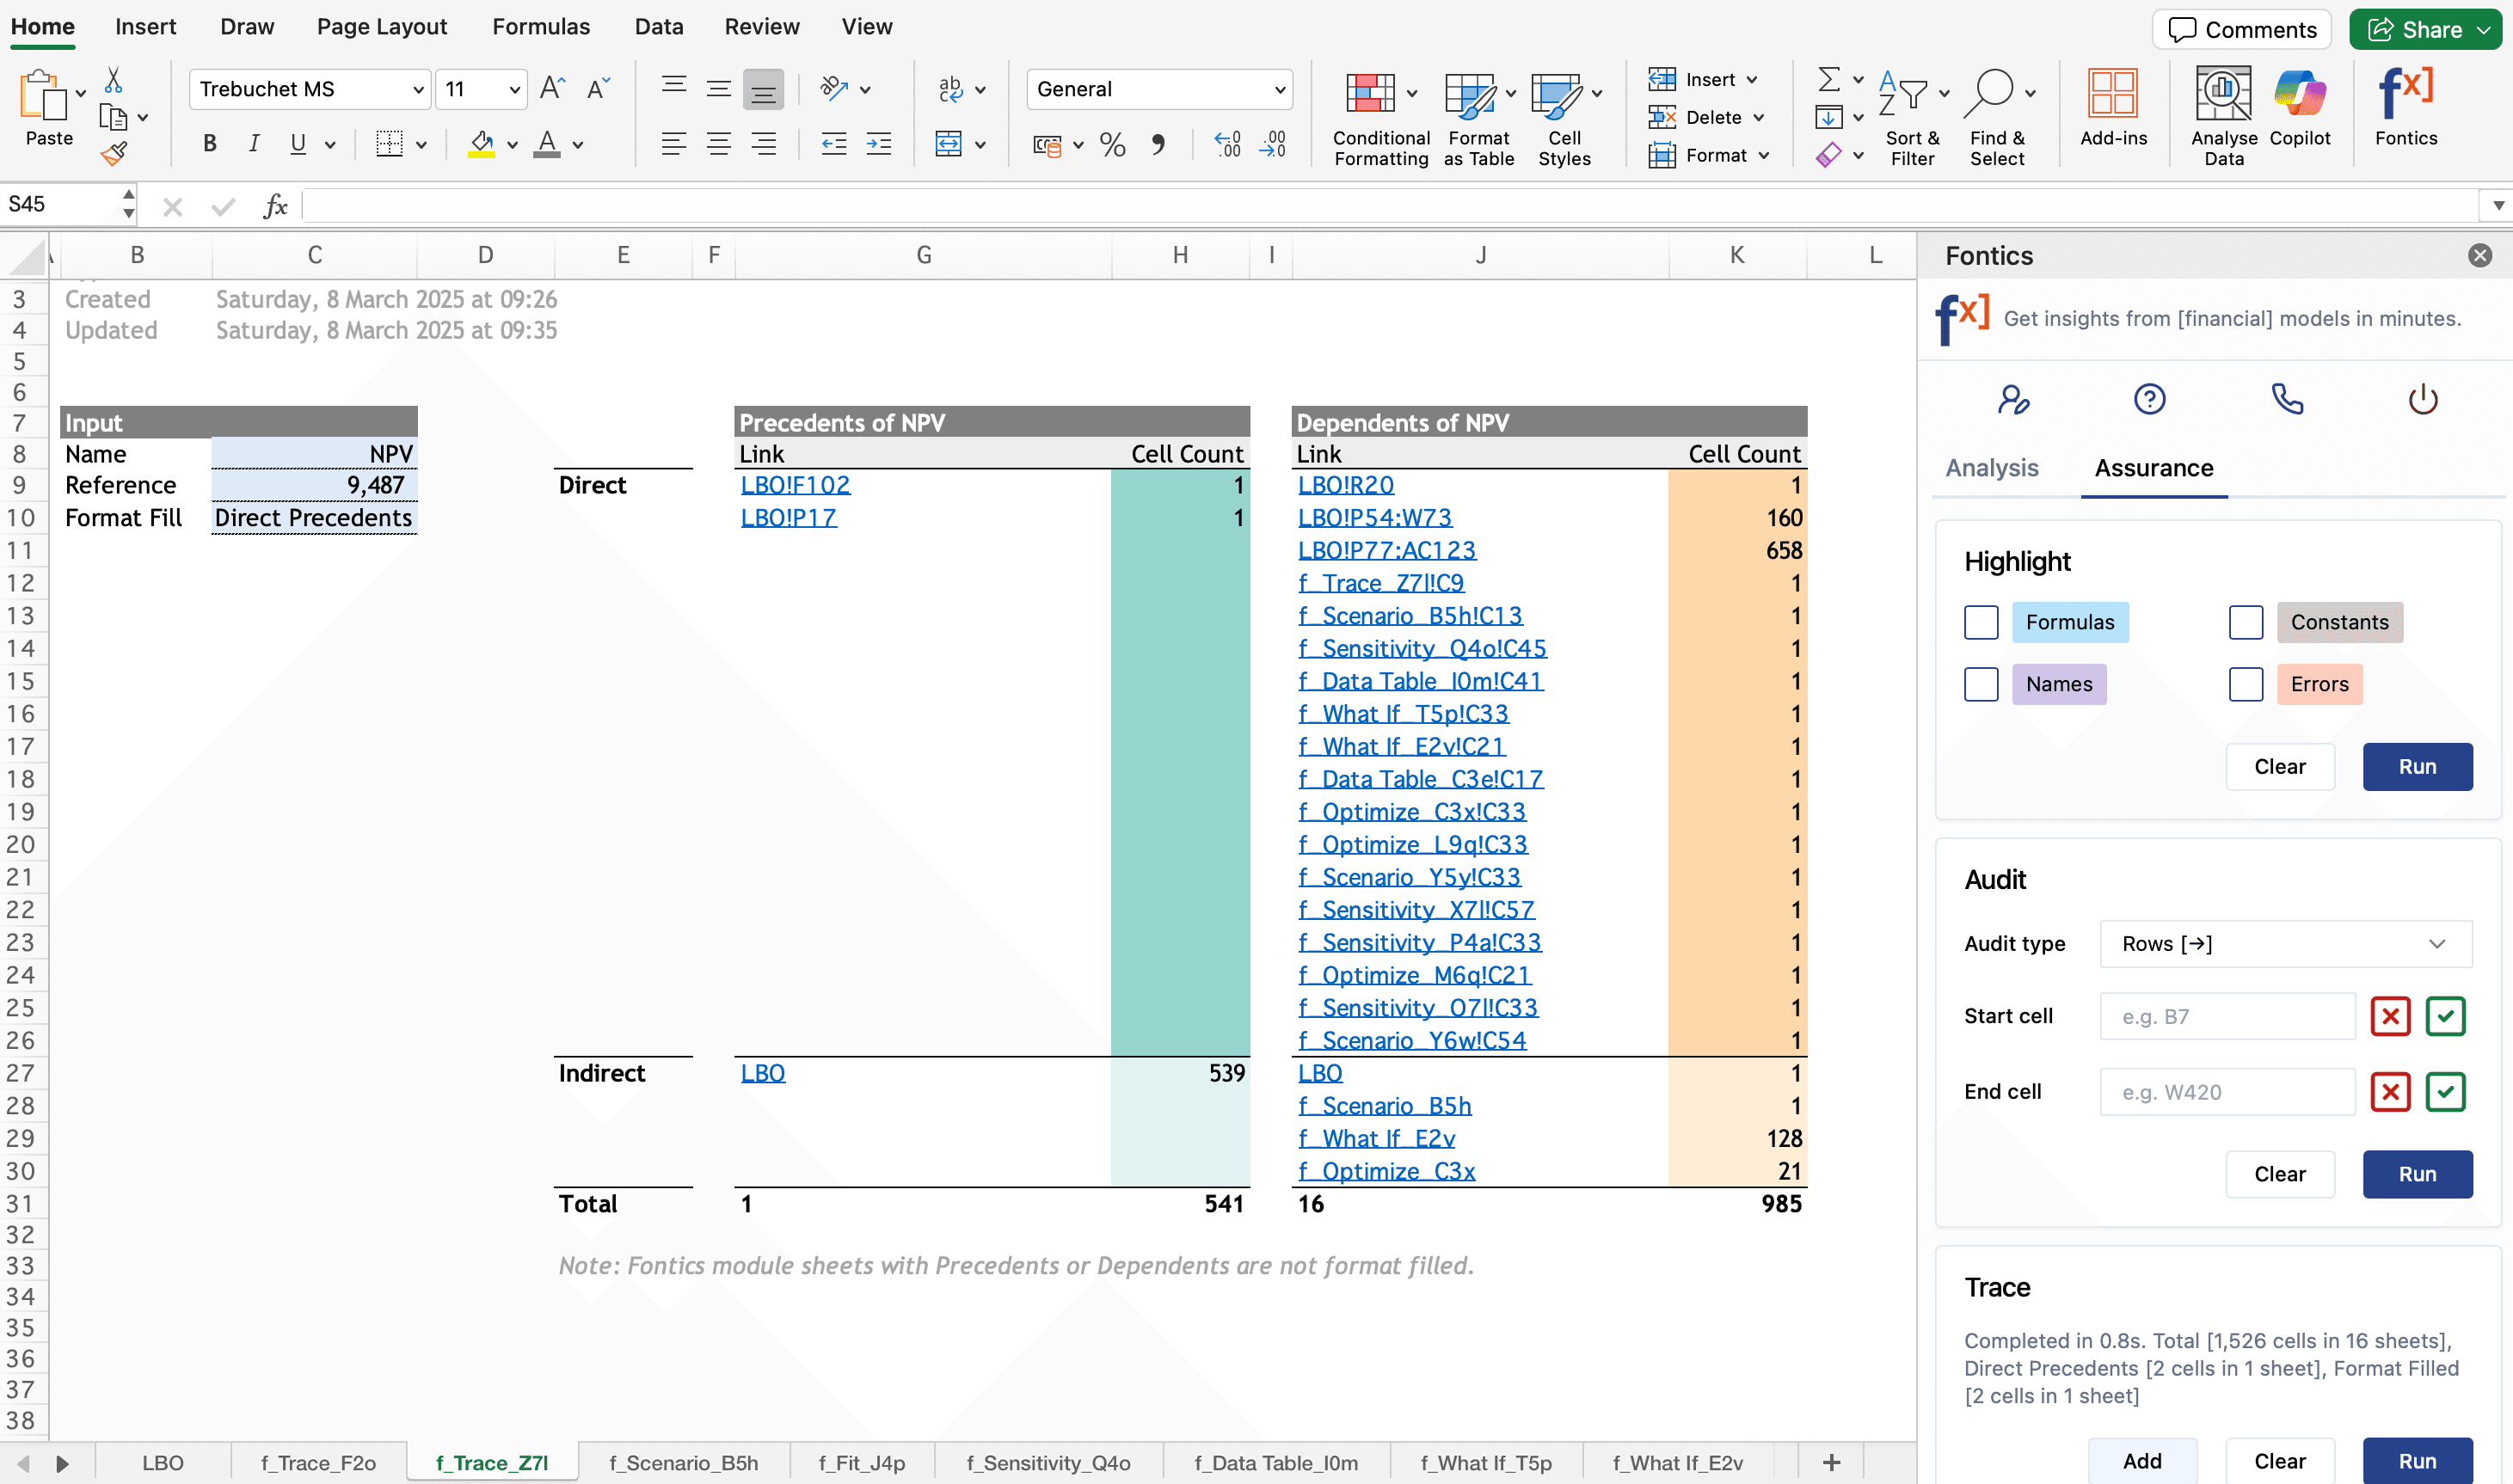
Task: Tick the Names highlight checkbox
Action: 1980,684
